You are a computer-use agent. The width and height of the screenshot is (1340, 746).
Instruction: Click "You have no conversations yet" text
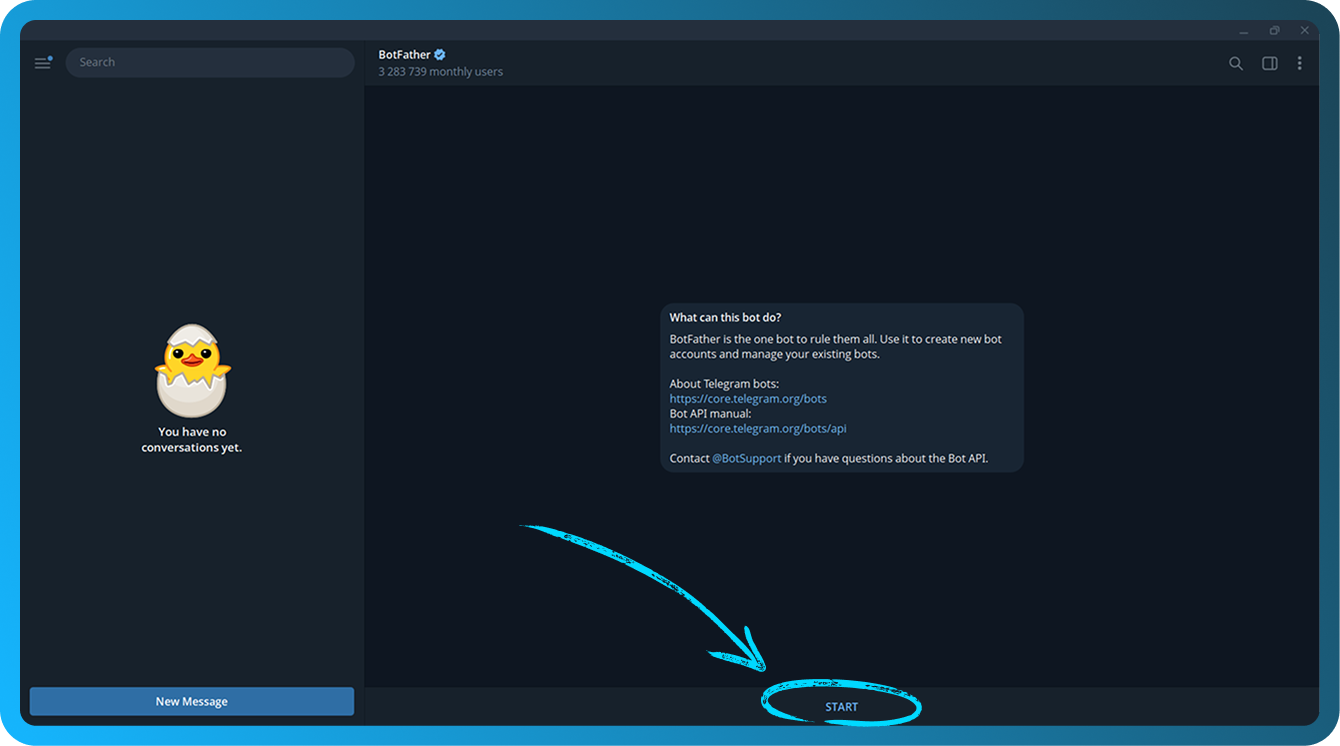tap(192, 440)
